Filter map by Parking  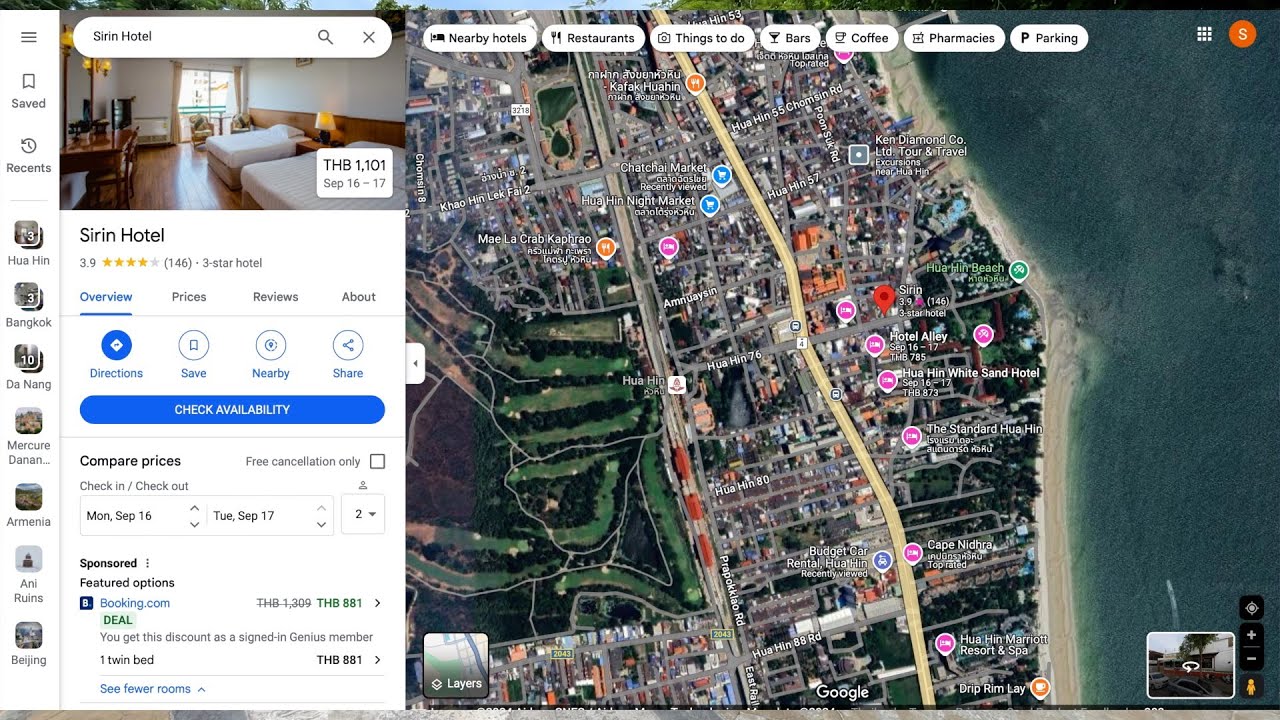tap(1049, 38)
